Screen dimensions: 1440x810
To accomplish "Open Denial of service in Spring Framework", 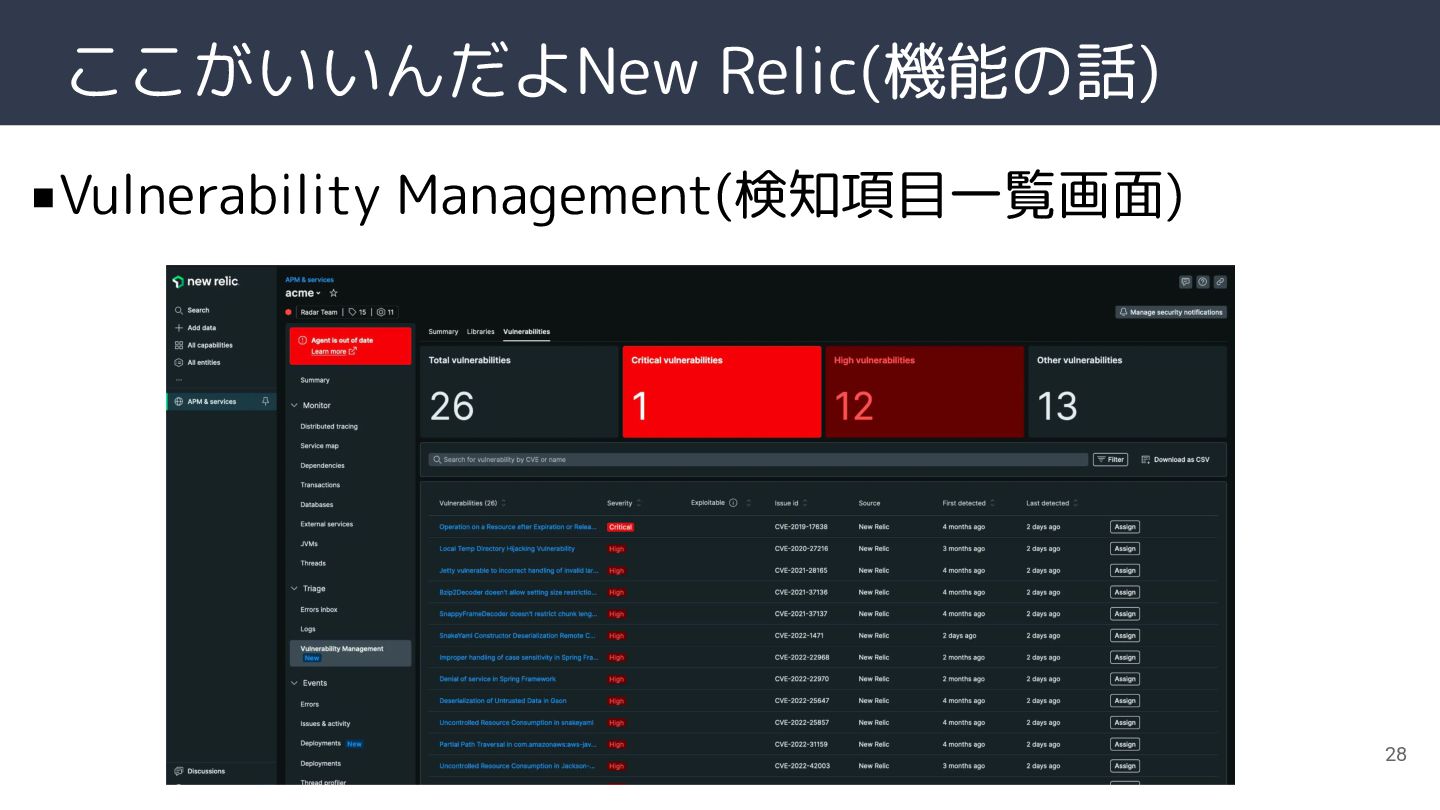I will [497, 679].
